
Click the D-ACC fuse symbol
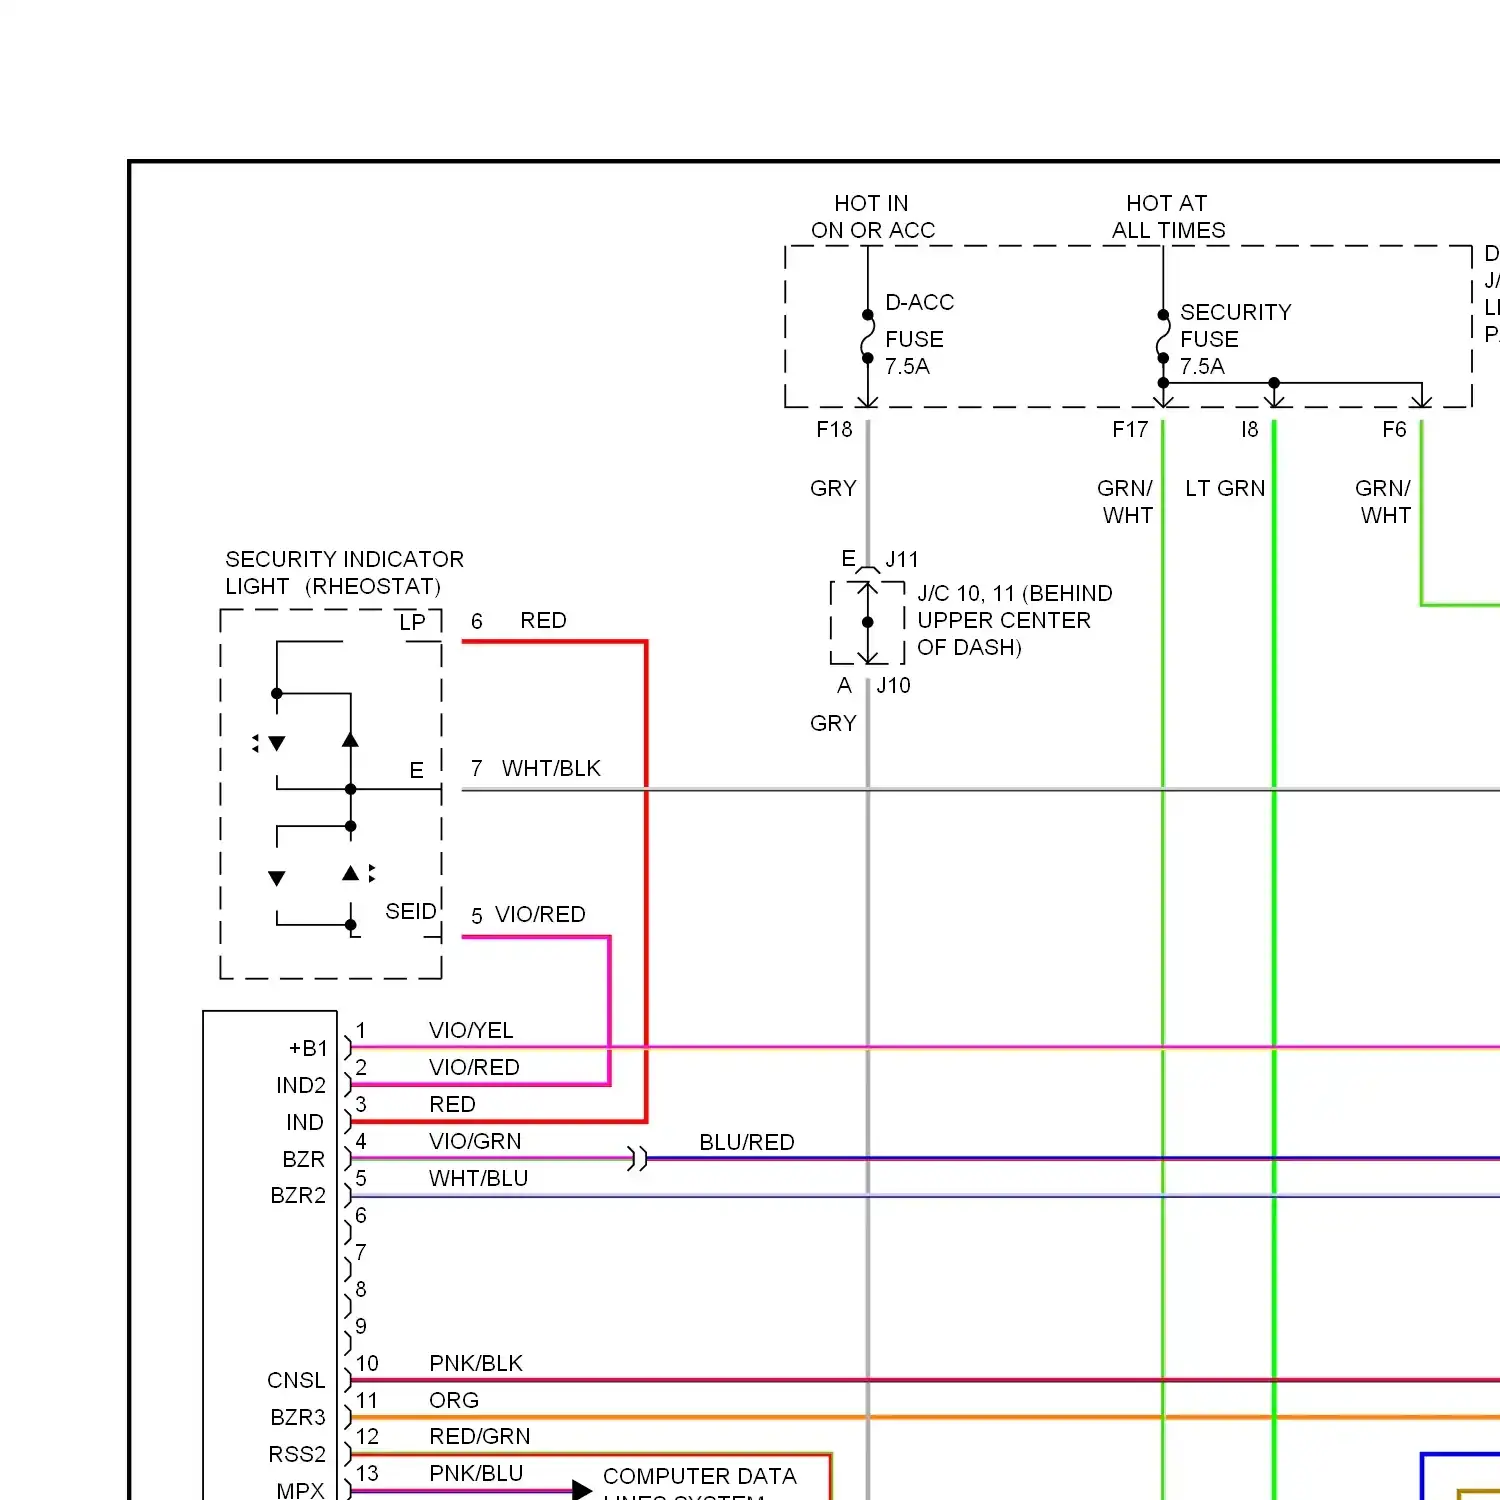(x=867, y=336)
